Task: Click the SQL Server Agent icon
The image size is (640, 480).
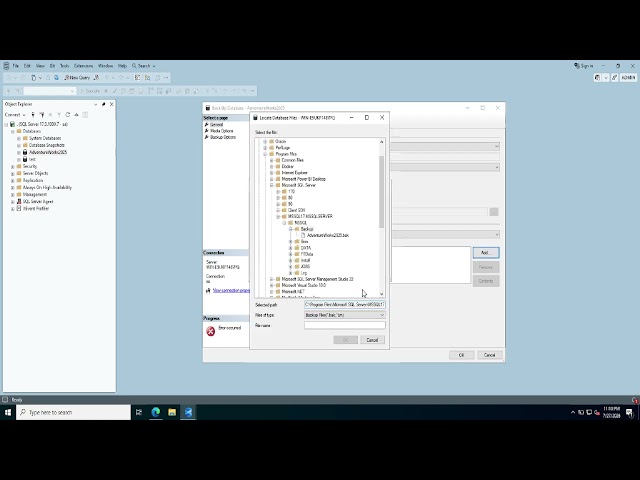Action: 19,201
